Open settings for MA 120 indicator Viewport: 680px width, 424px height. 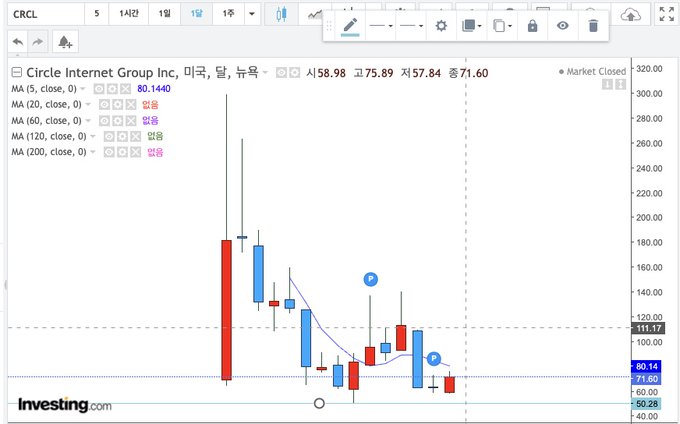tap(122, 137)
